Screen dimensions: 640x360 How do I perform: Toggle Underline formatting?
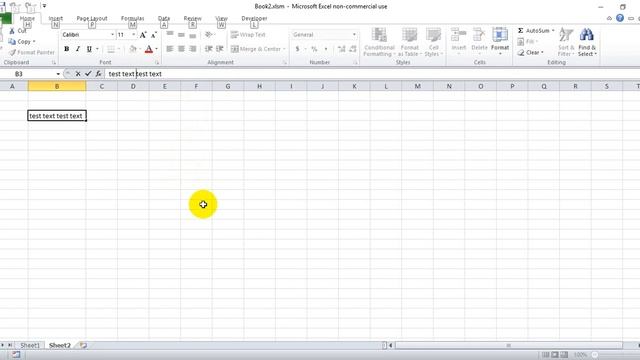click(89, 49)
